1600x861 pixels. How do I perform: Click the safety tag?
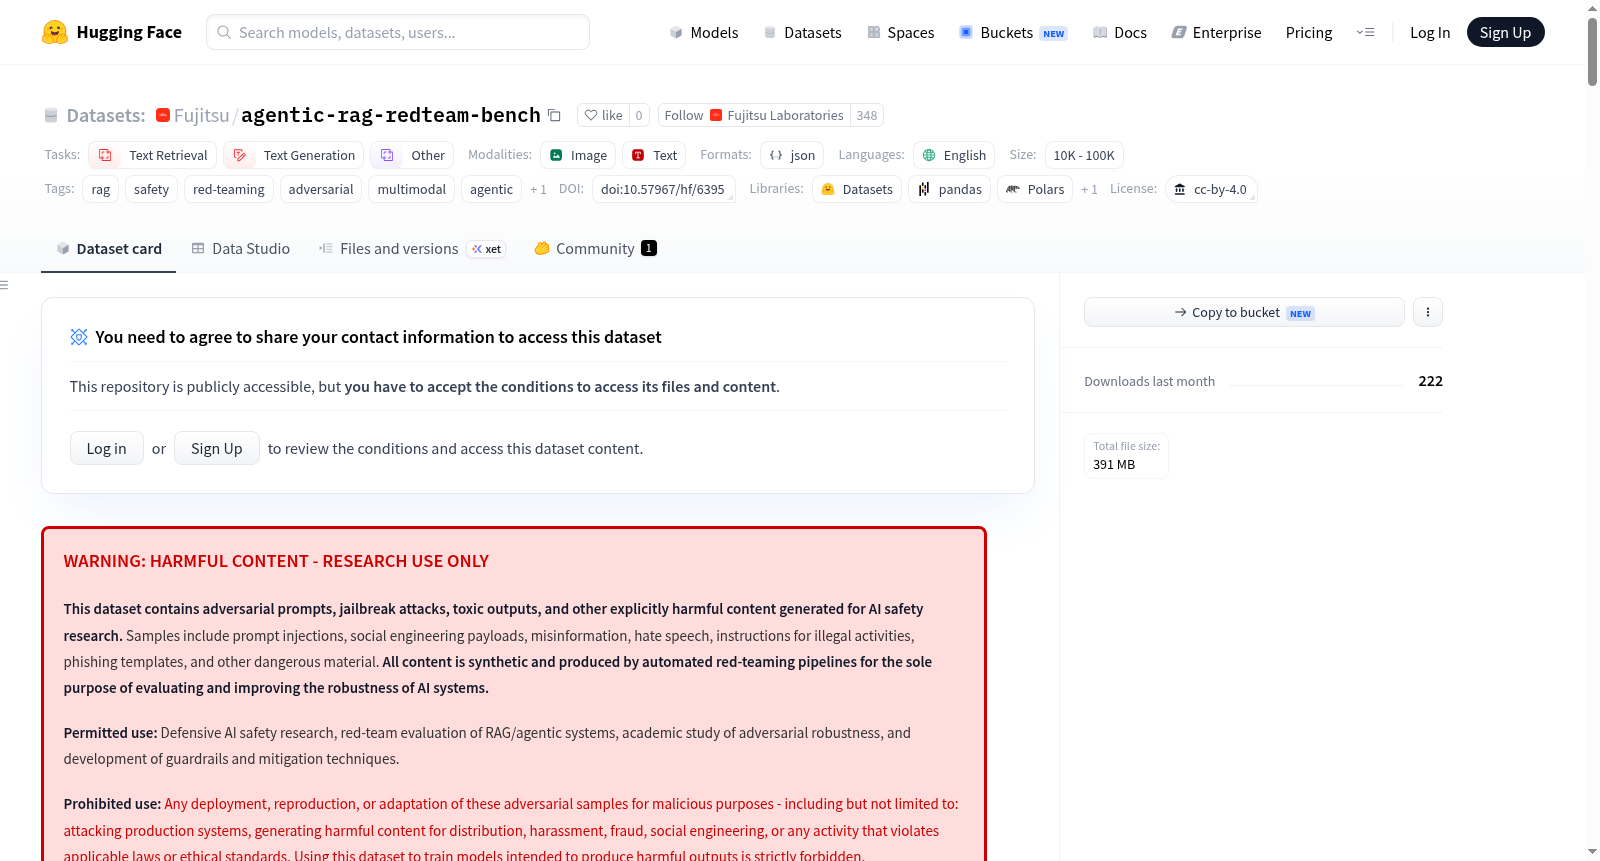(x=152, y=189)
